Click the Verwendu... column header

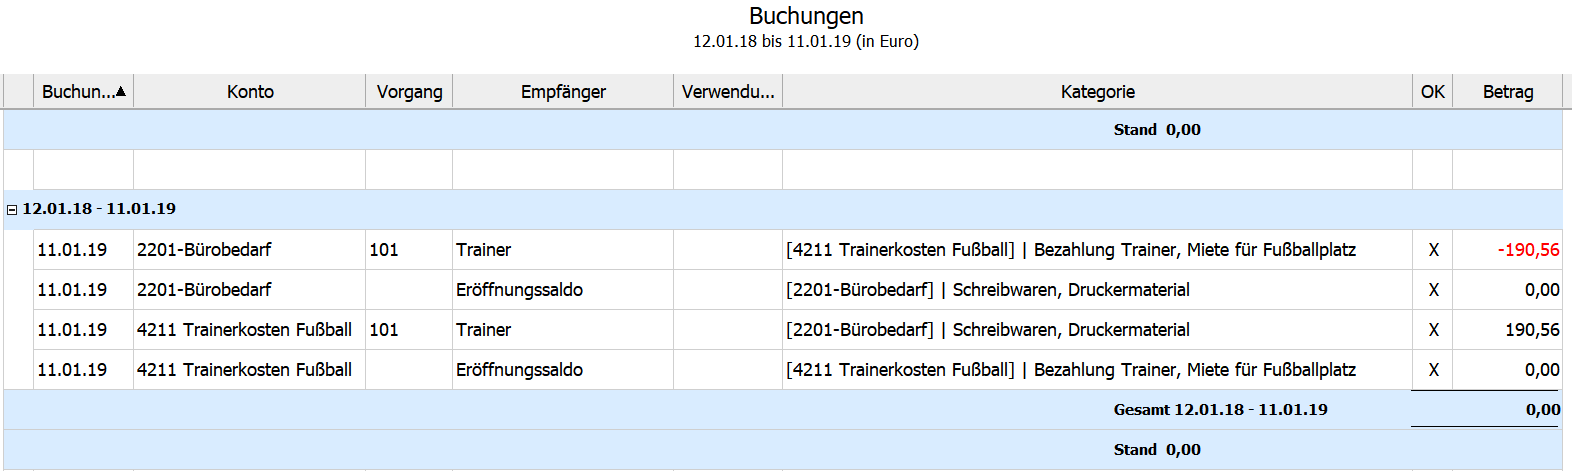point(728,92)
